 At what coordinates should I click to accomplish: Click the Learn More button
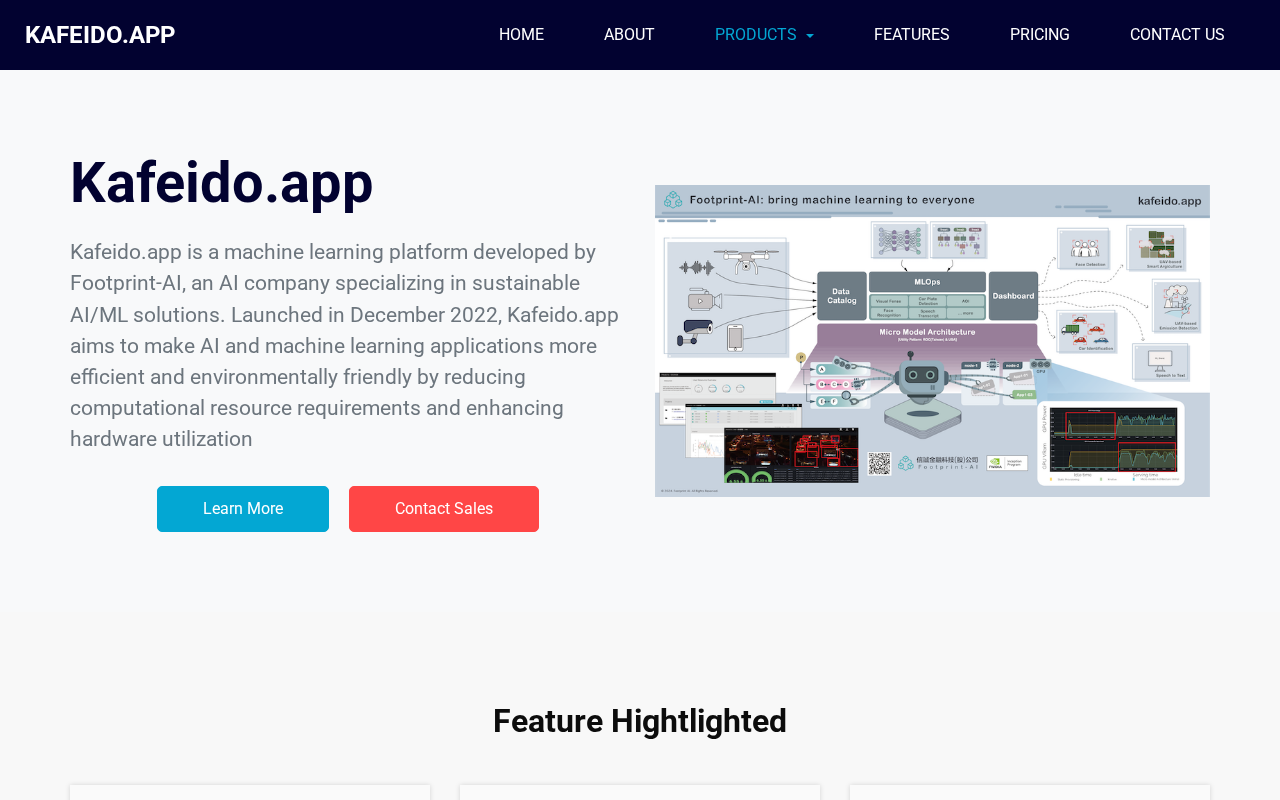[x=243, y=509]
